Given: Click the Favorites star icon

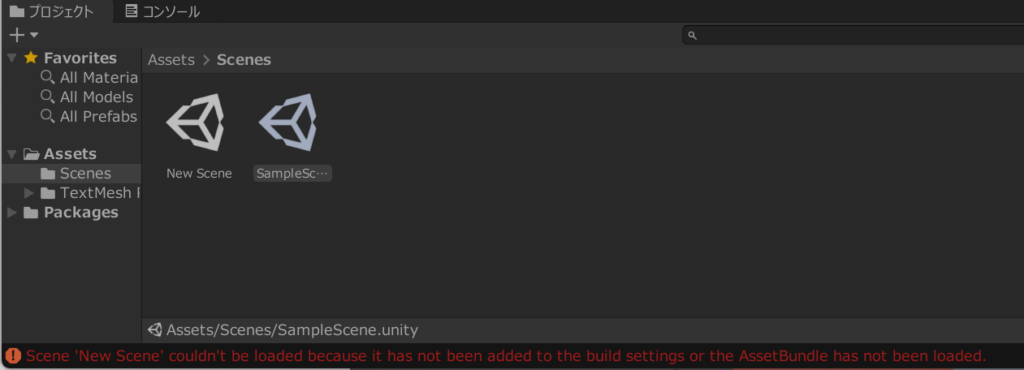Looking at the screenshot, I should pos(31,58).
